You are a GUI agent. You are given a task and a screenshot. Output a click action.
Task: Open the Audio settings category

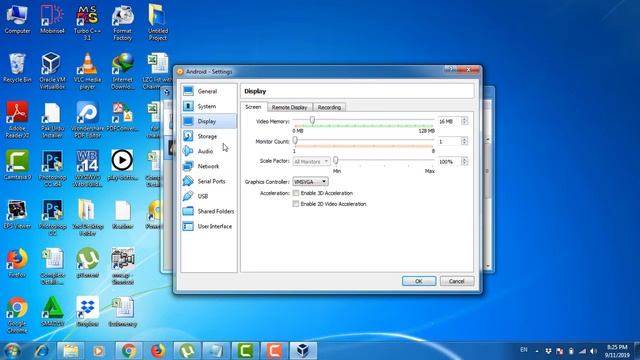[209, 151]
